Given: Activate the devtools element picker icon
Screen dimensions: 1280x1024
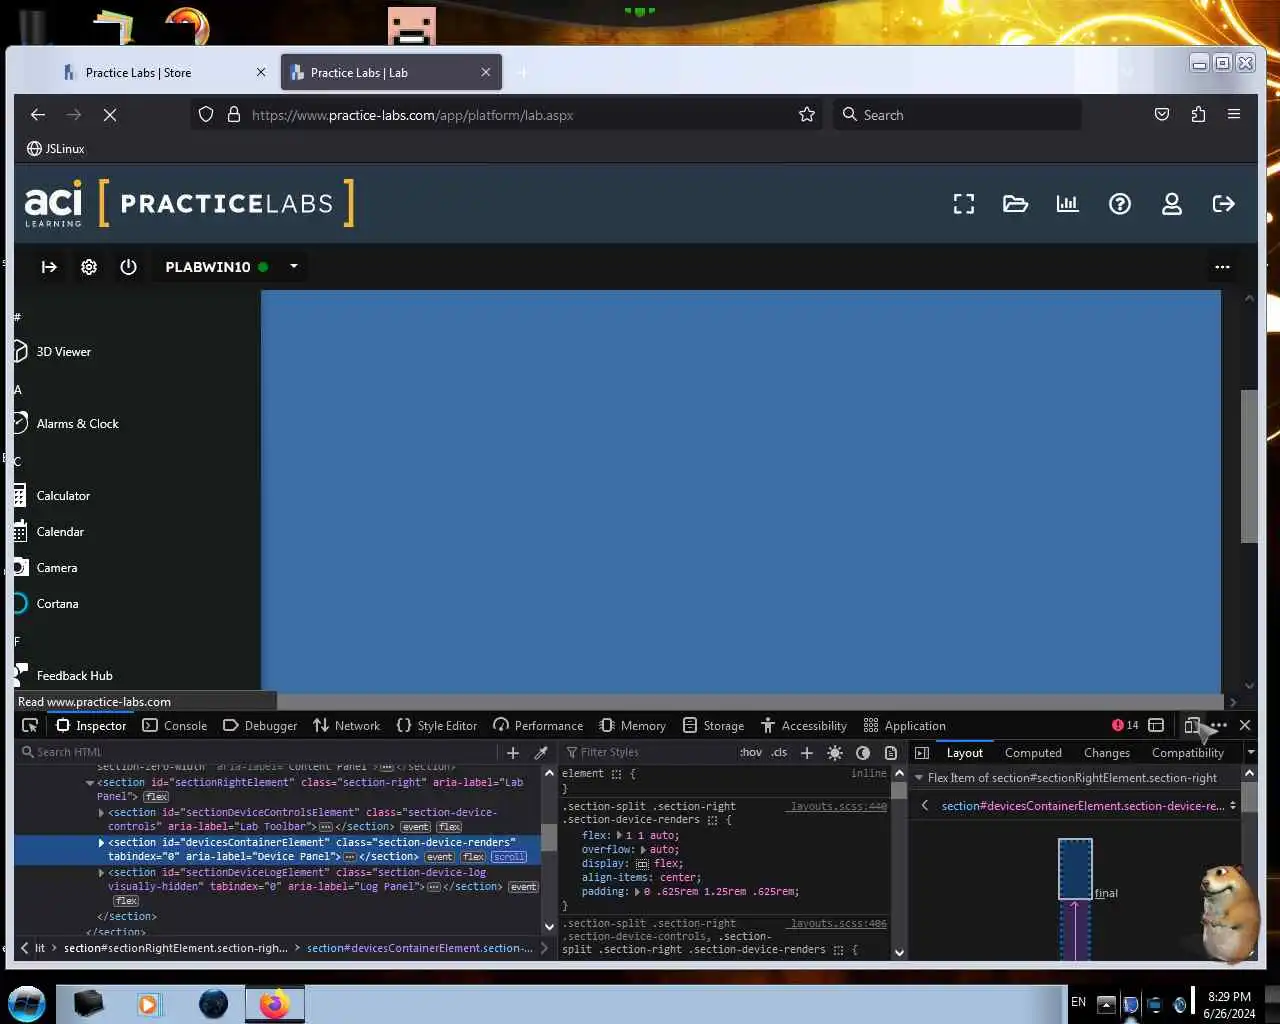Looking at the screenshot, I should [x=30, y=726].
